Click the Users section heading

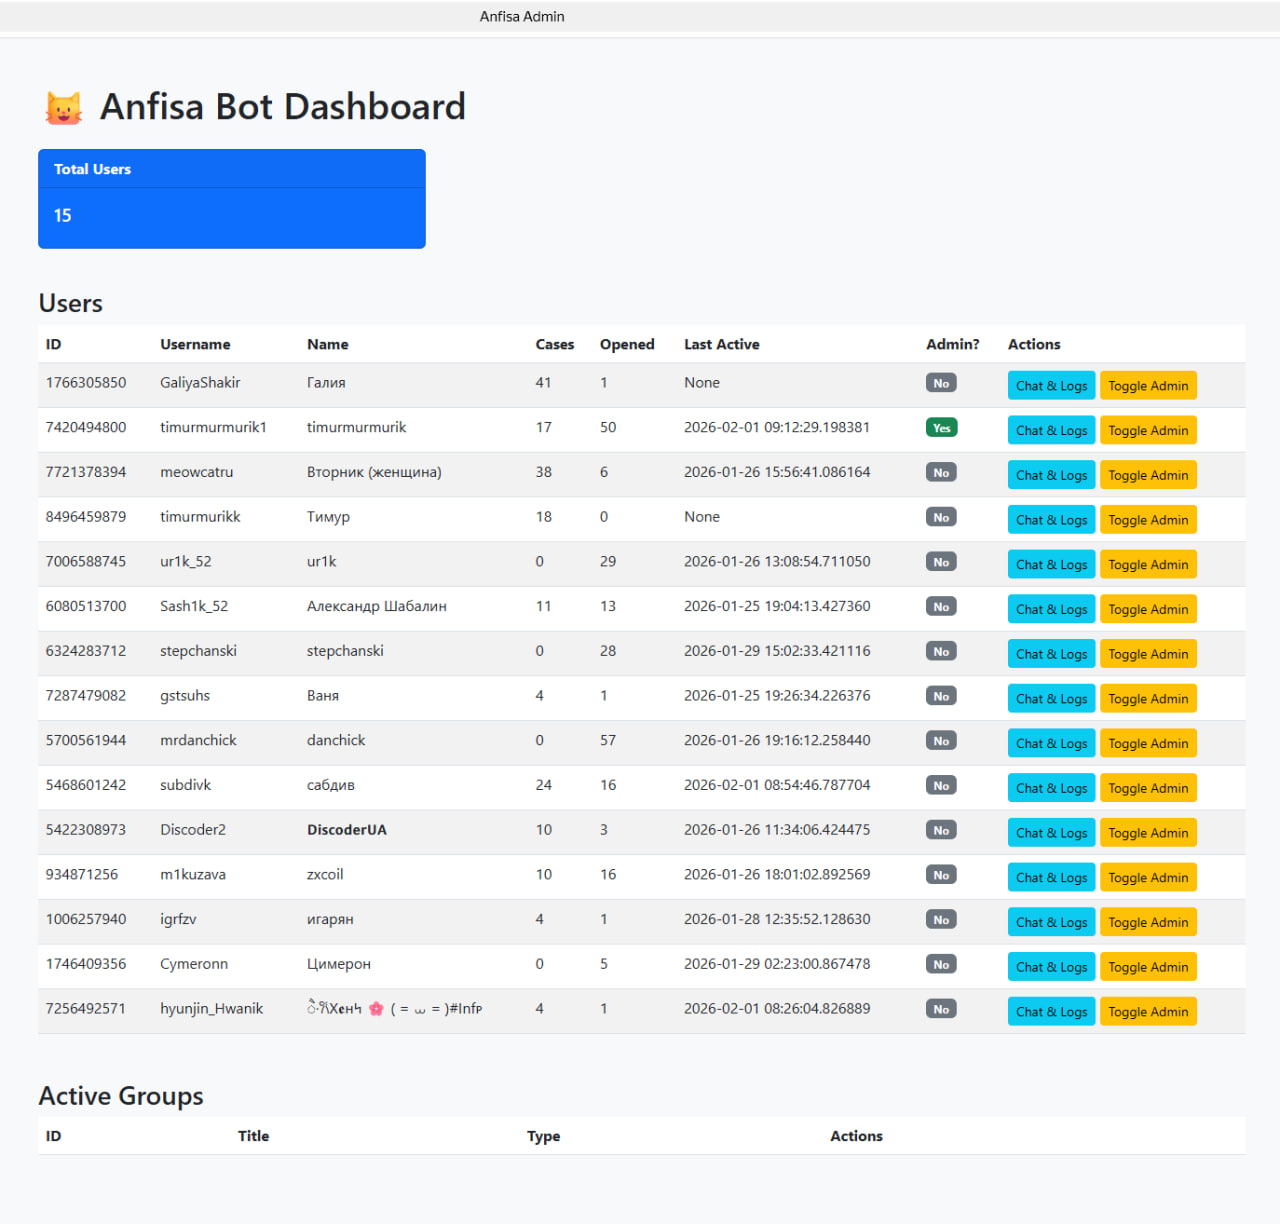tap(71, 303)
